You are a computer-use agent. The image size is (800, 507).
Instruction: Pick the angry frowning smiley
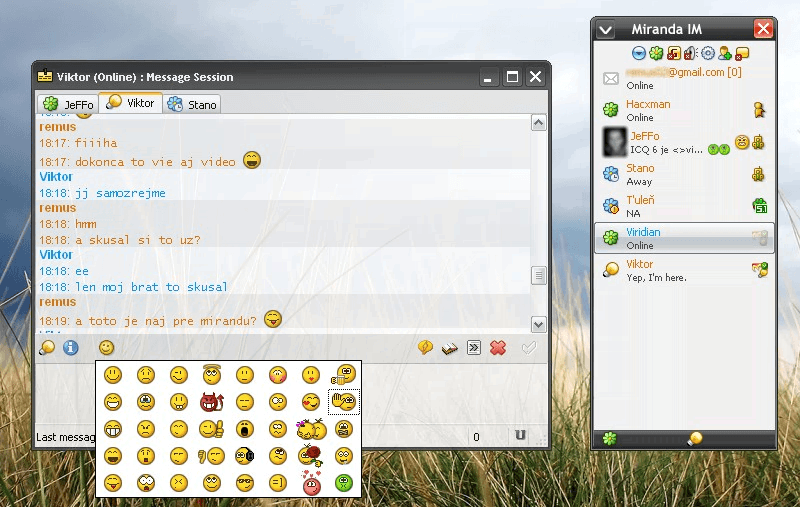[x=146, y=429]
